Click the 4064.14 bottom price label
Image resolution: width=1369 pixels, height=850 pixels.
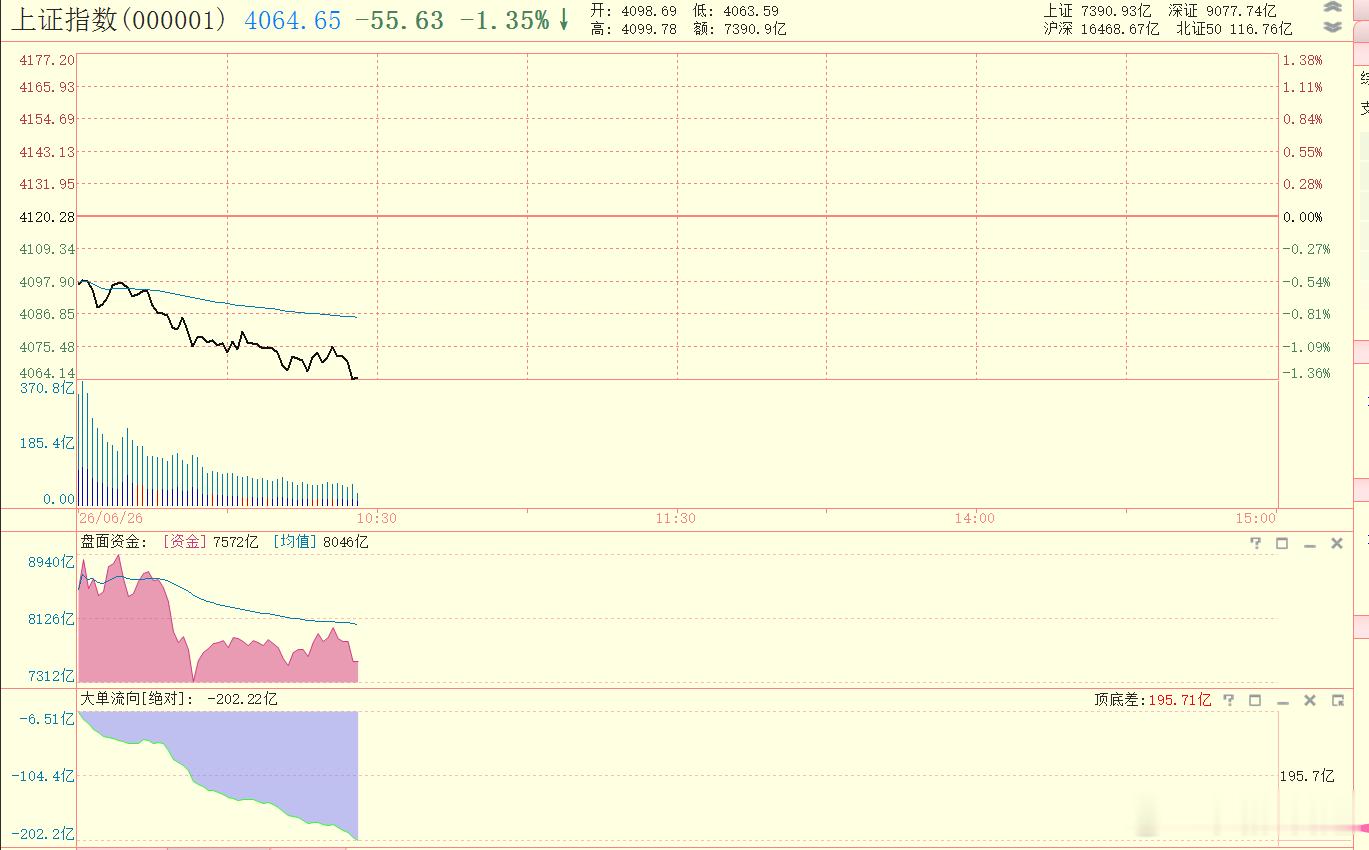[x=47, y=373]
